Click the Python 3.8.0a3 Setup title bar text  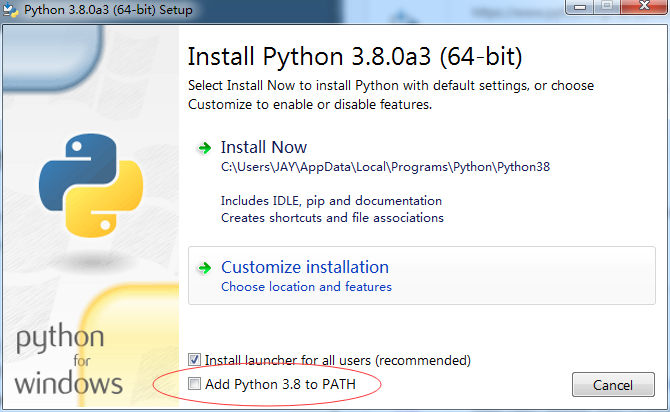[108, 10]
